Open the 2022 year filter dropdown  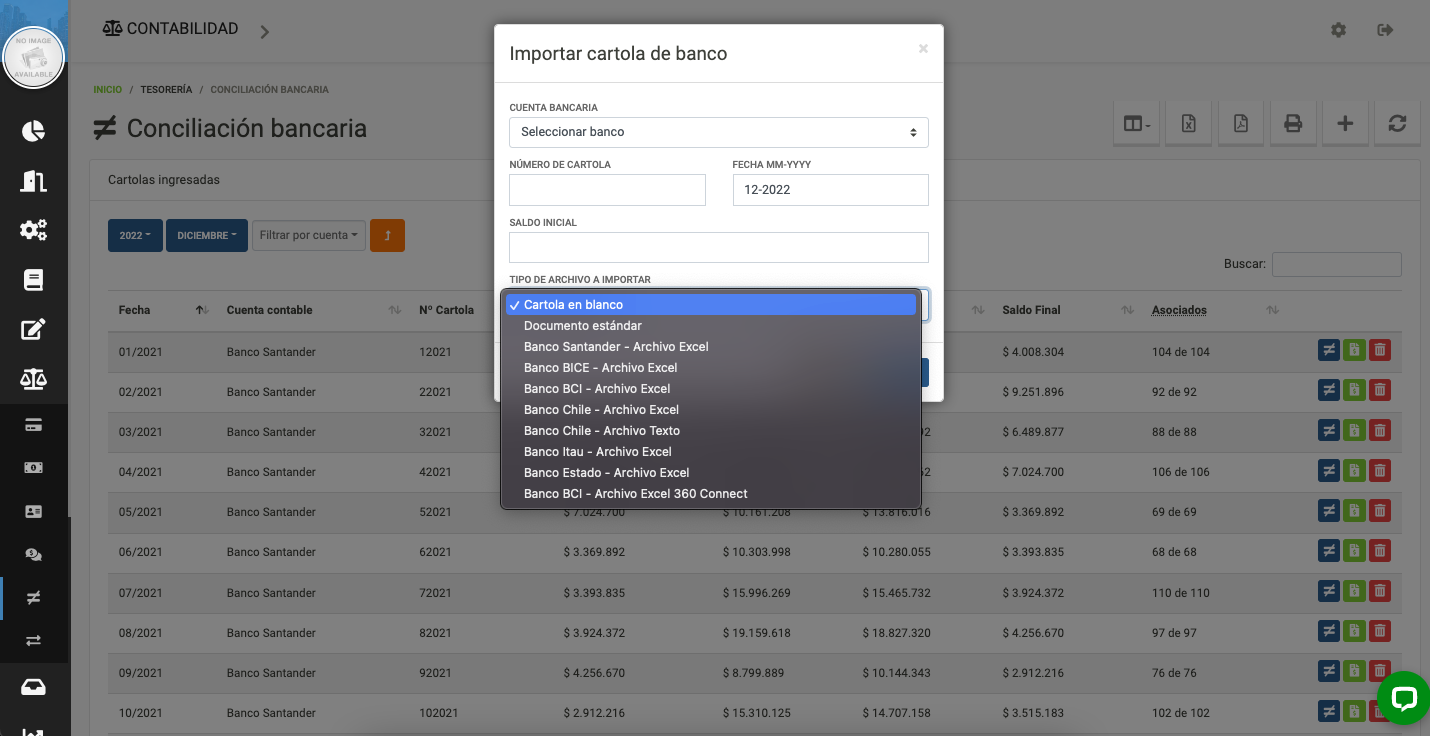(x=135, y=236)
